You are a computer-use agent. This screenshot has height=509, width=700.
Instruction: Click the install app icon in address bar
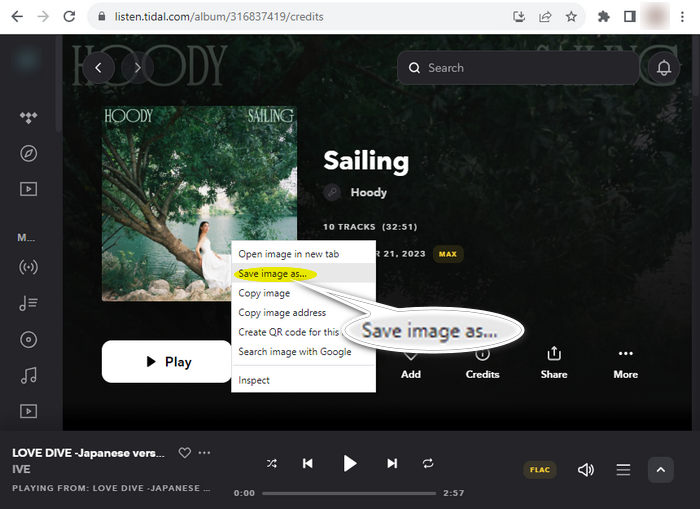tap(519, 17)
